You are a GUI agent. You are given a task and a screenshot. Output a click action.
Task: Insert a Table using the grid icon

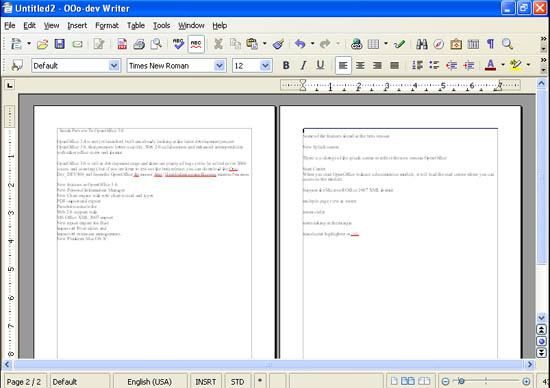[x=373, y=44]
